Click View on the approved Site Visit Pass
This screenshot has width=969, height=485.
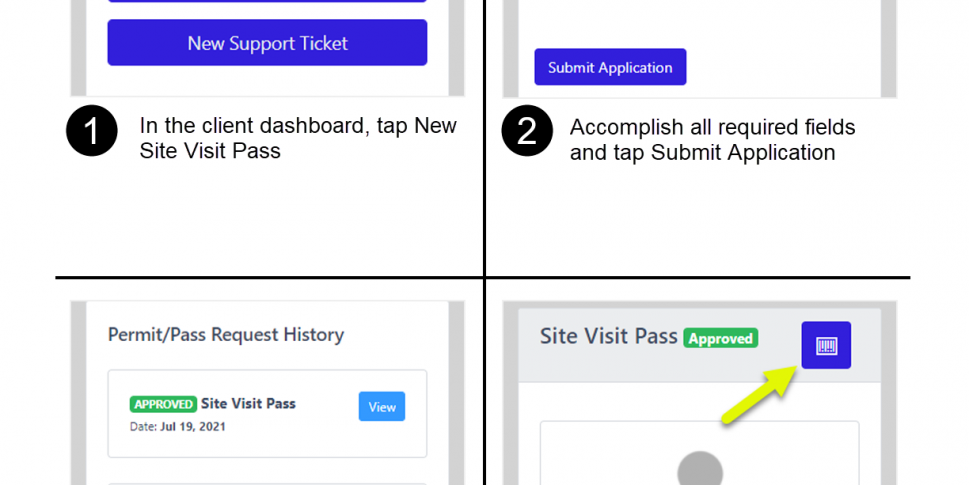pos(382,406)
